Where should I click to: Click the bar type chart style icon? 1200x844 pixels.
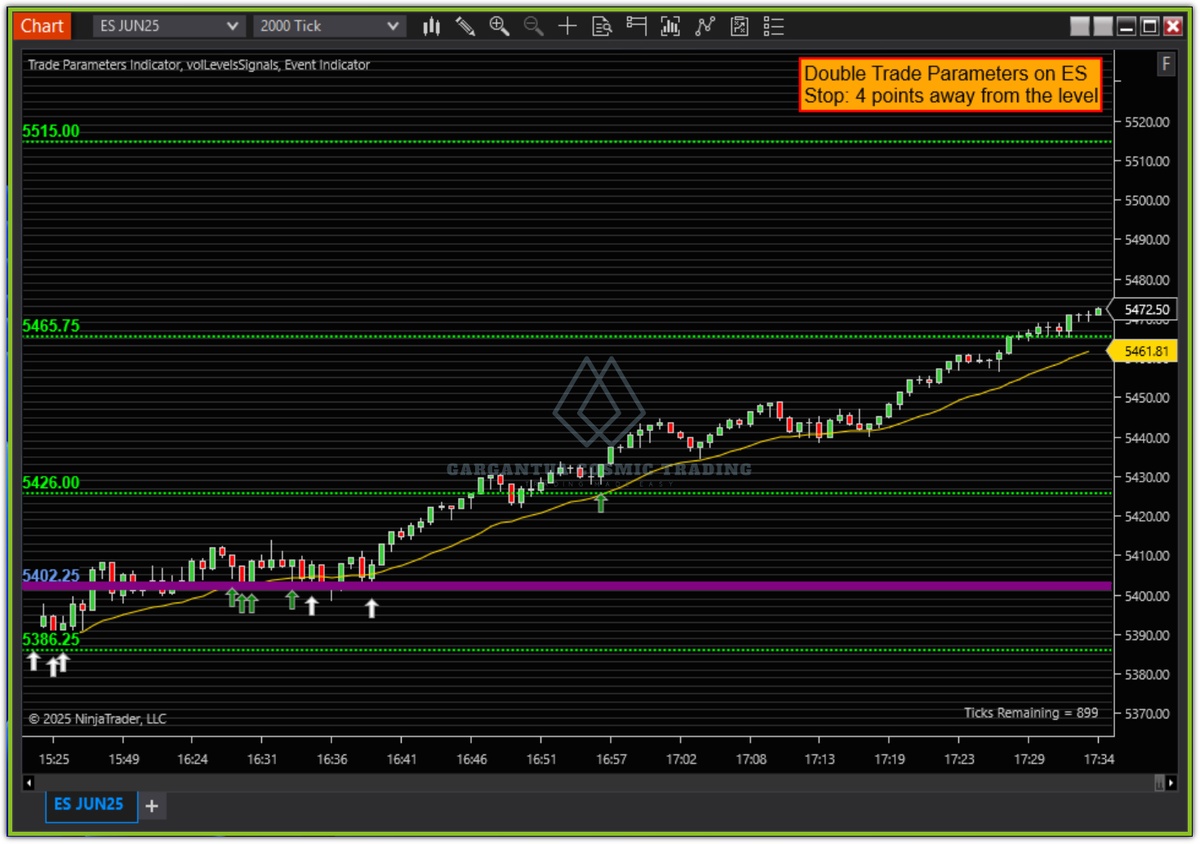coord(431,27)
